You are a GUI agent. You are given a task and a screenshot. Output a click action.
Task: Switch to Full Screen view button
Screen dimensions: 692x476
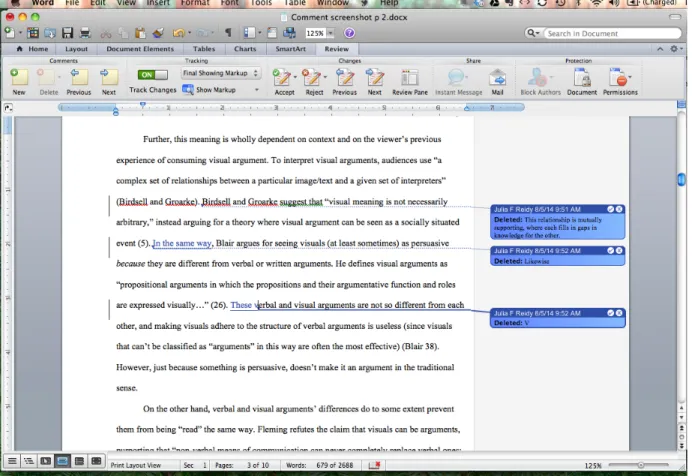tap(96, 461)
